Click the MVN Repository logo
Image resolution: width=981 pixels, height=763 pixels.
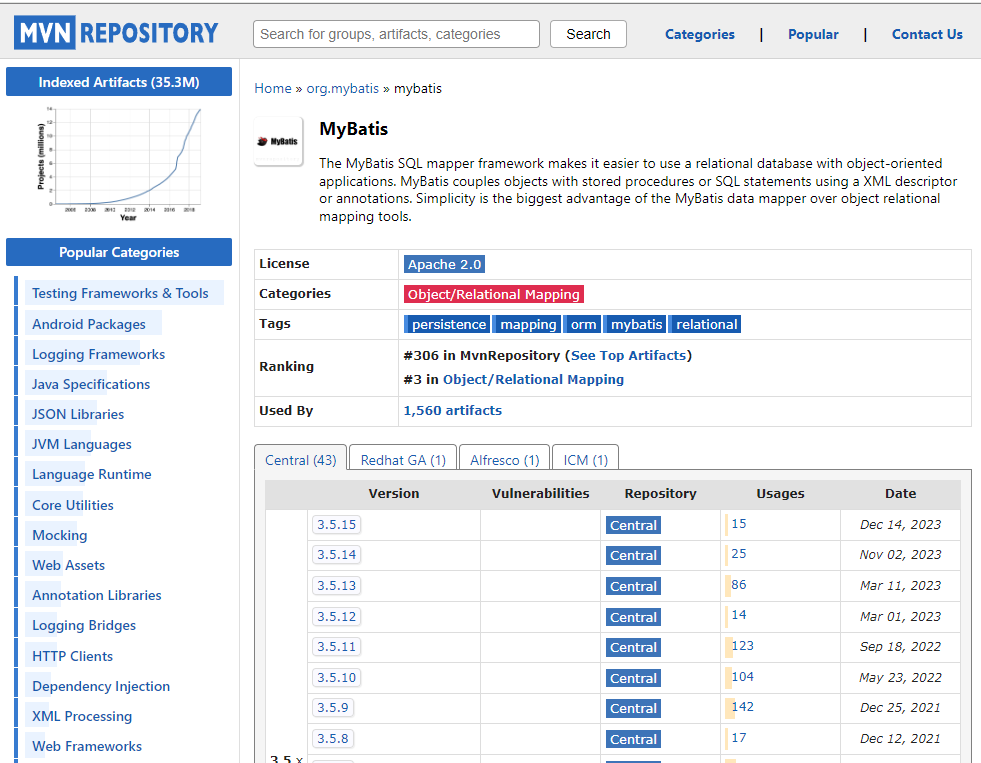pyautogui.click(x=116, y=33)
